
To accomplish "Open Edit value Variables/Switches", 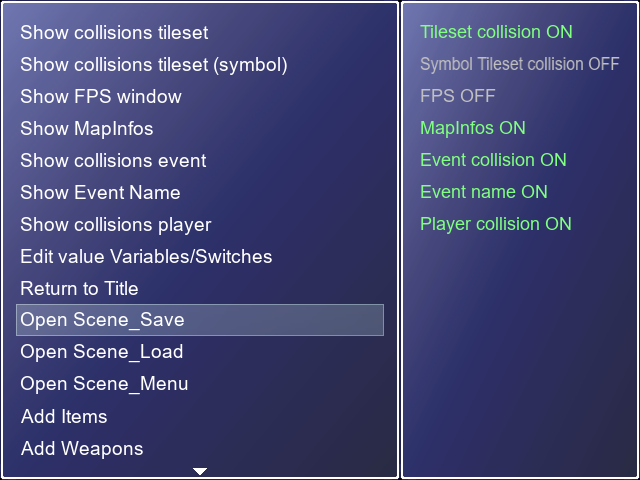I will pyautogui.click(x=146, y=257).
